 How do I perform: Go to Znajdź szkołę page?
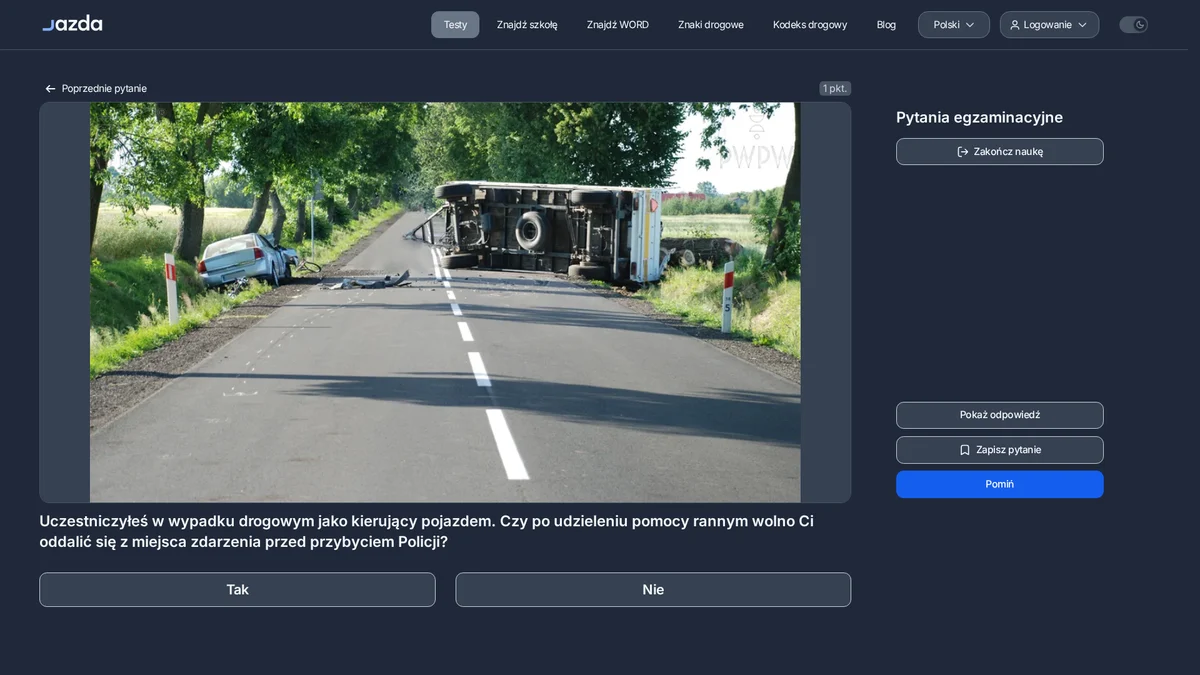tap(527, 25)
